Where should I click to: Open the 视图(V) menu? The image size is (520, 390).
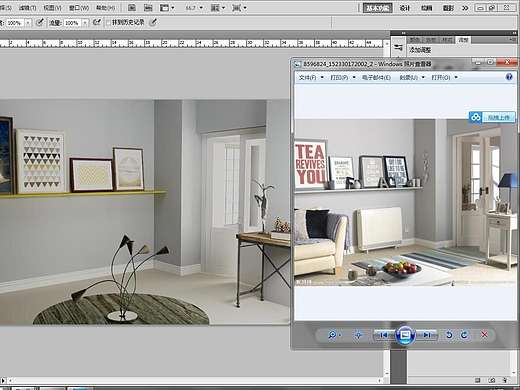[52, 7]
